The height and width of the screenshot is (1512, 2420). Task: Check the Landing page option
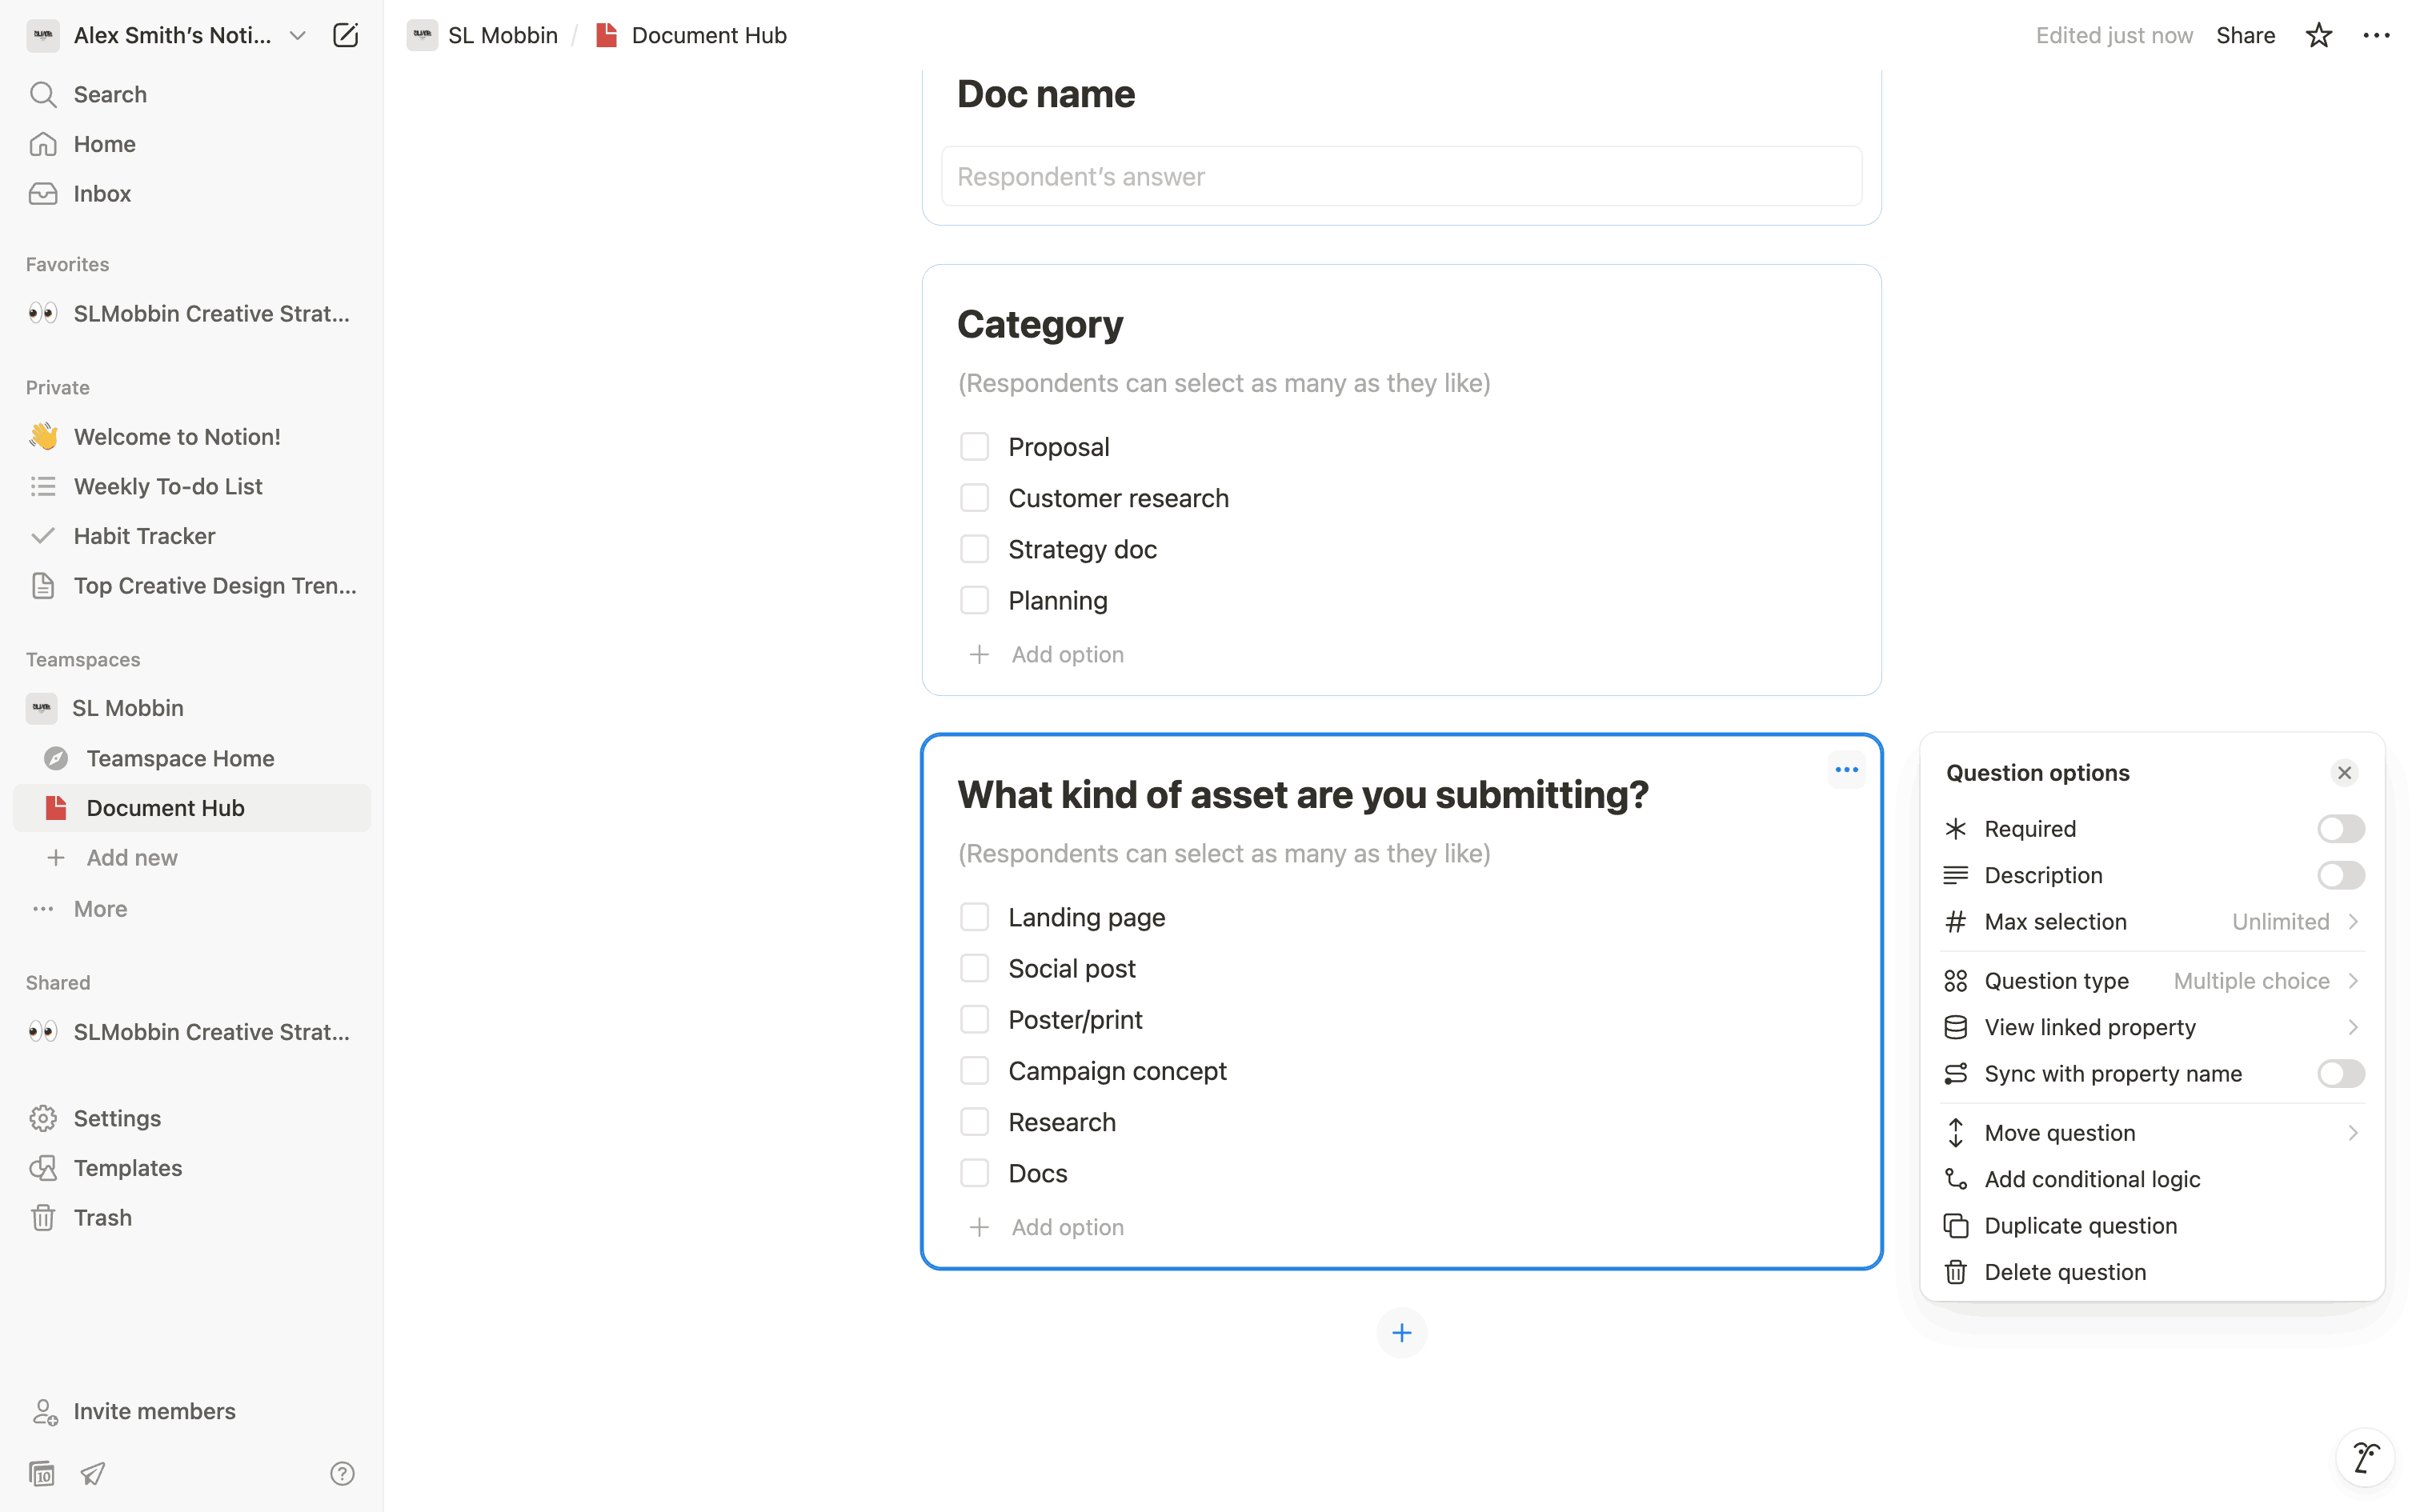tap(974, 917)
